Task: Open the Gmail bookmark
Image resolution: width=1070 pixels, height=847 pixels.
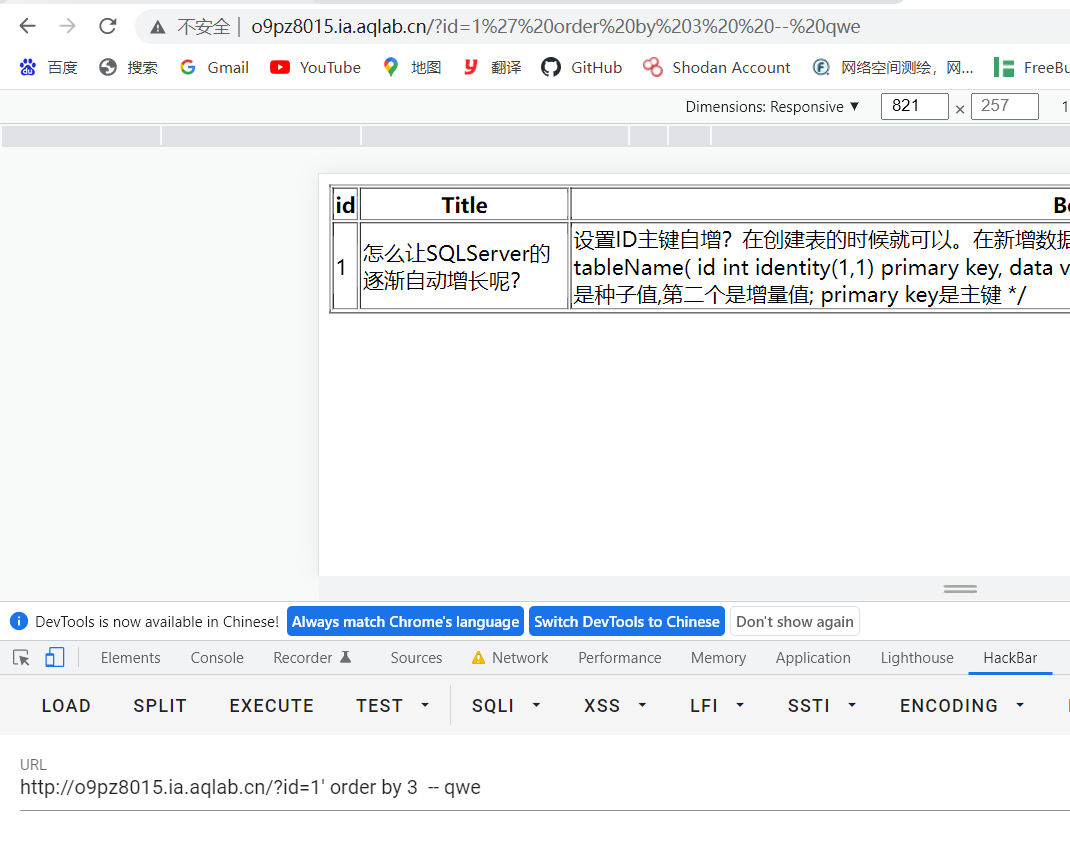Action: pyautogui.click(x=214, y=67)
